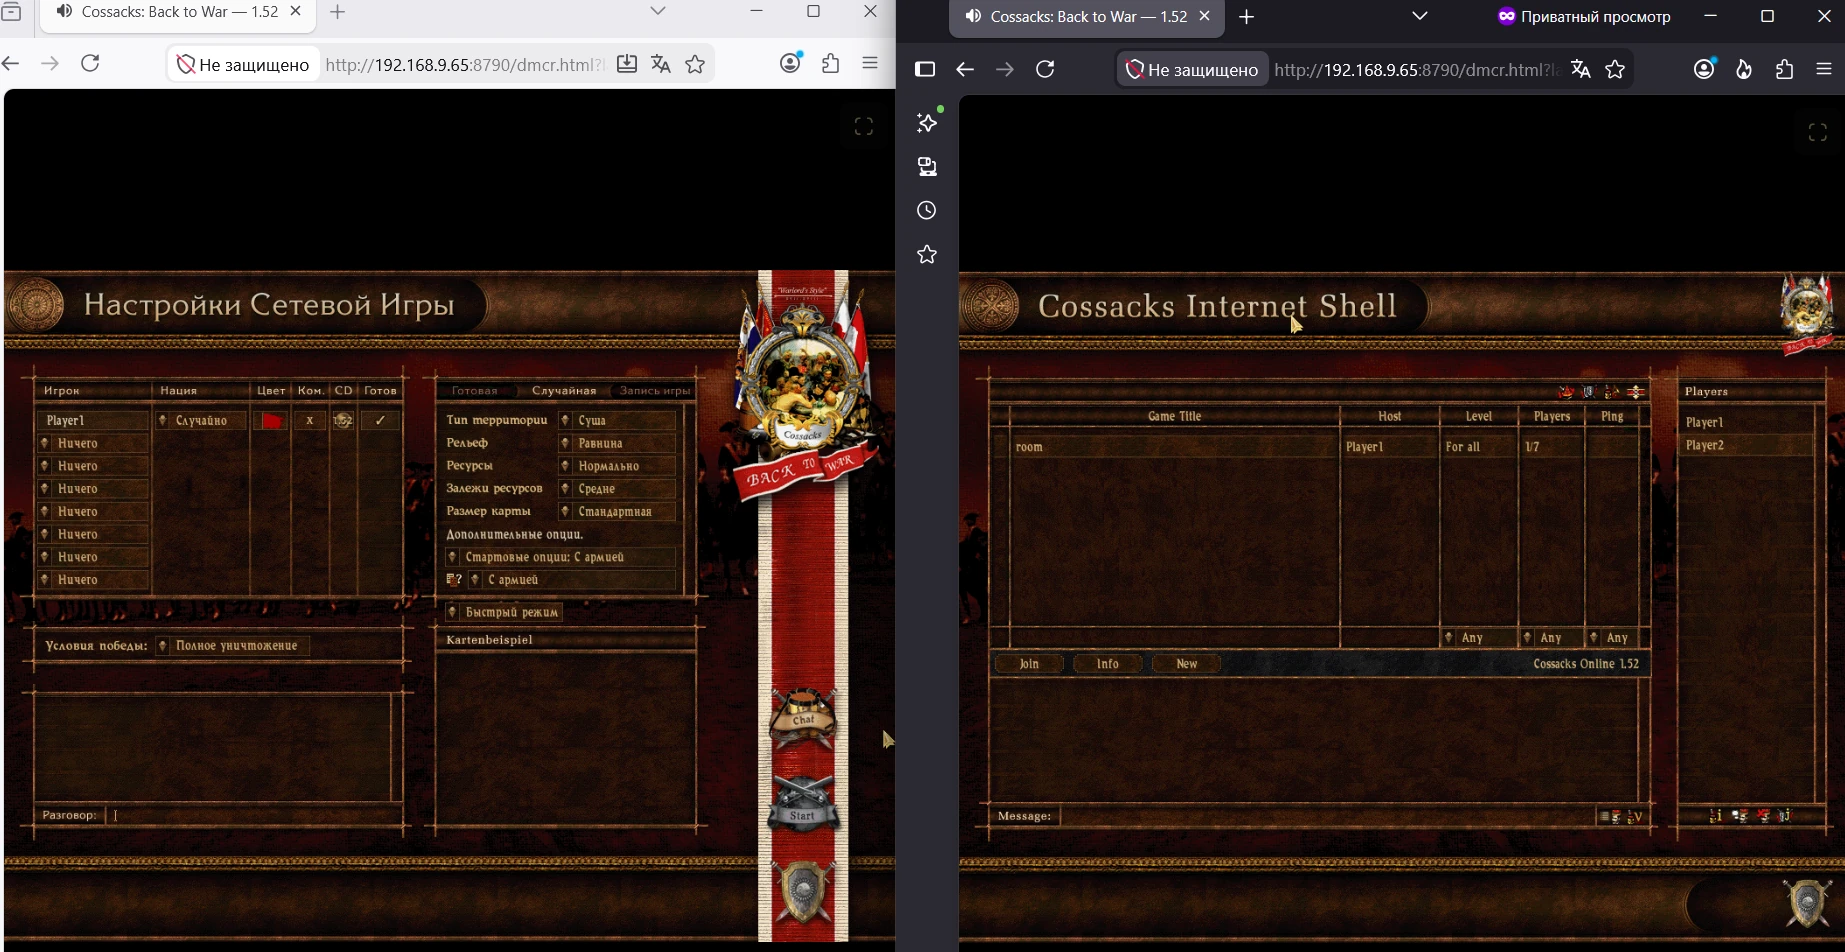The image size is (1845, 952).
Task: Open a new tab in private browser
Action: pos(1246,17)
